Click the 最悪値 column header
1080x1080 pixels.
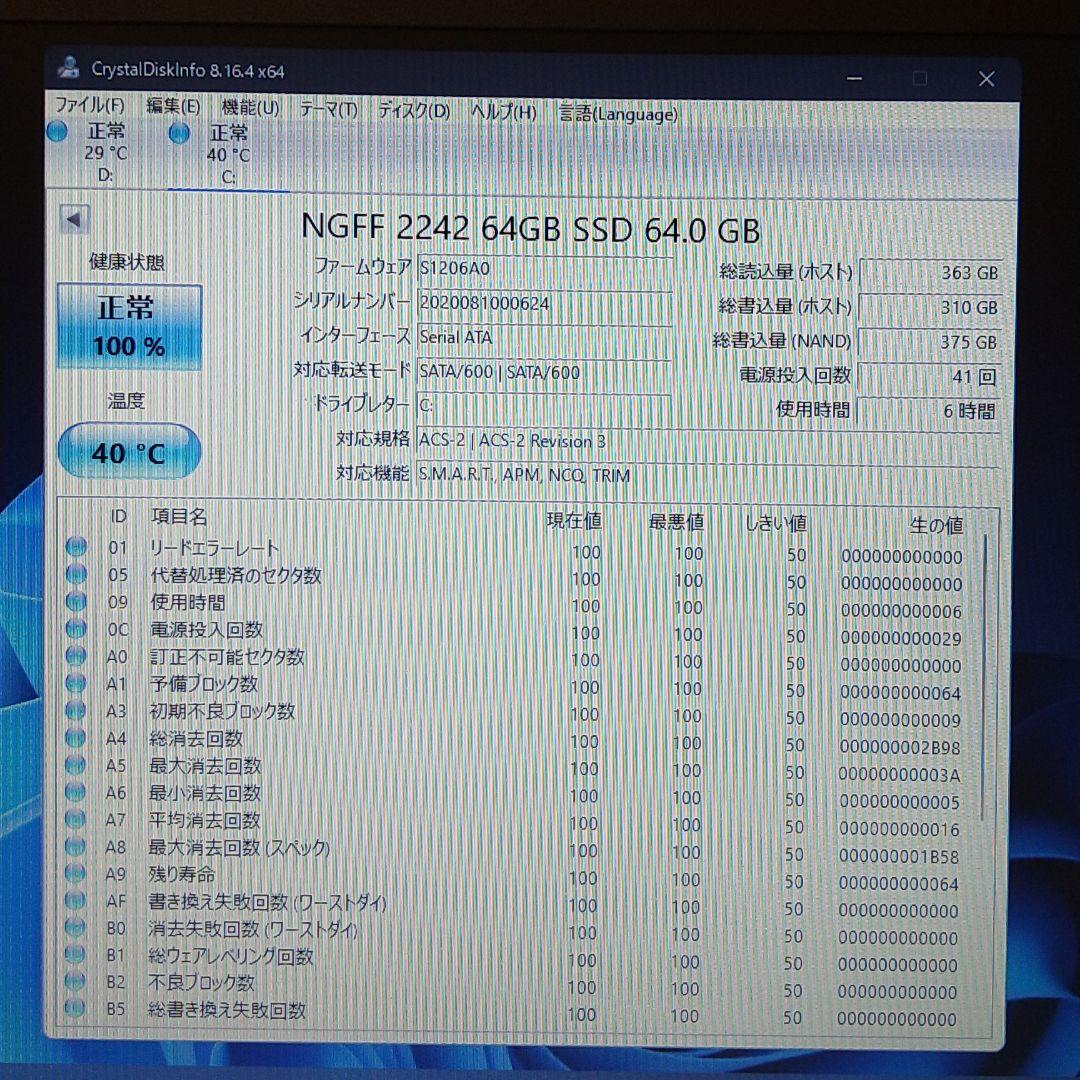[x=676, y=522]
